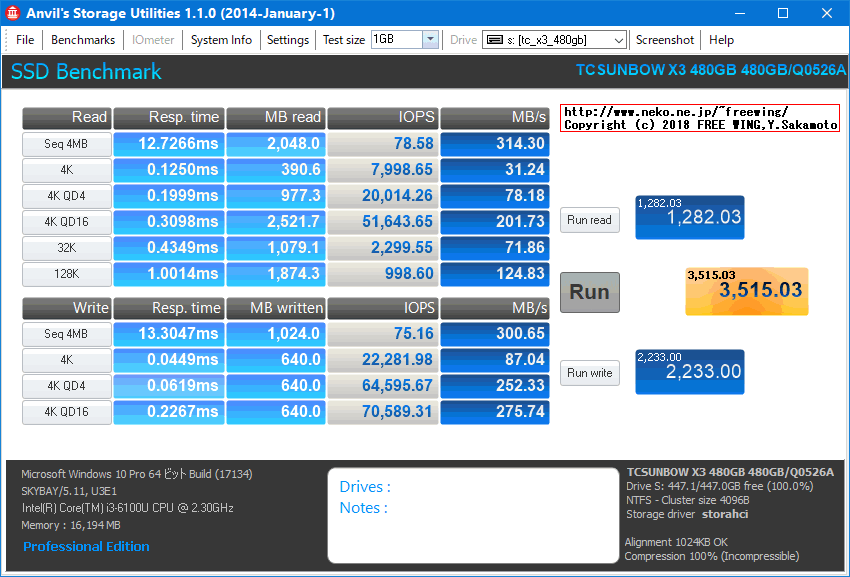Click the orange total score 3,515.03 box

(746, 291)
